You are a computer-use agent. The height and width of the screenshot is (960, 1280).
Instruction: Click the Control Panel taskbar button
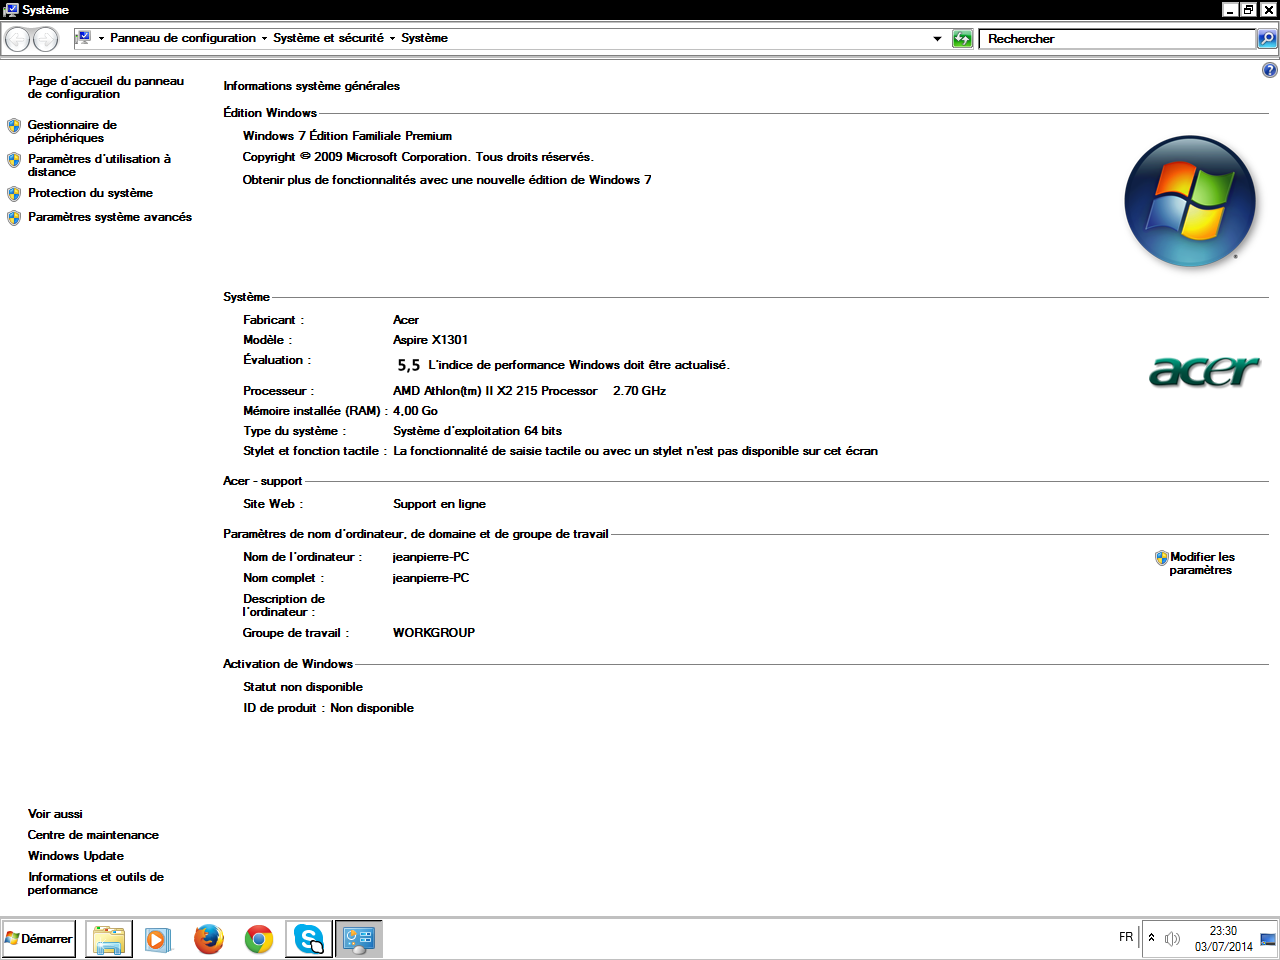point(359,940)
